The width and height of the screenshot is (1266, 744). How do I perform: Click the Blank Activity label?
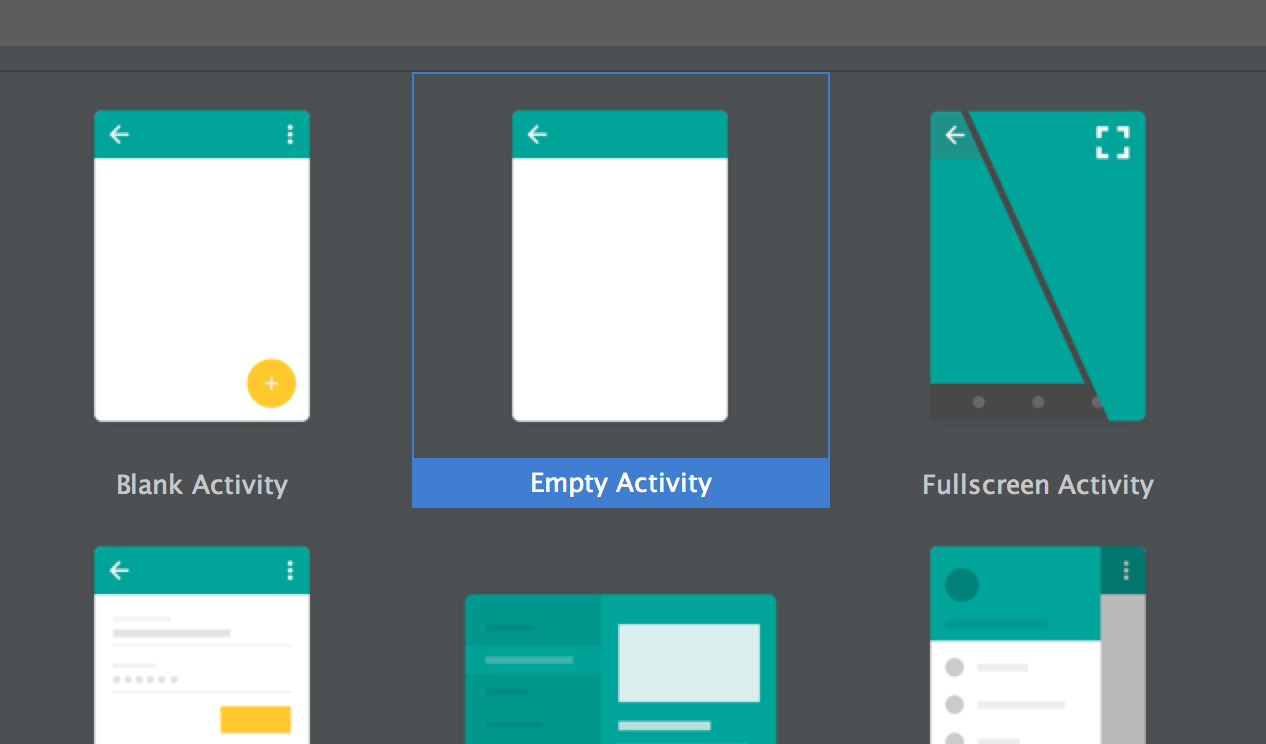[x=202, y=484]
